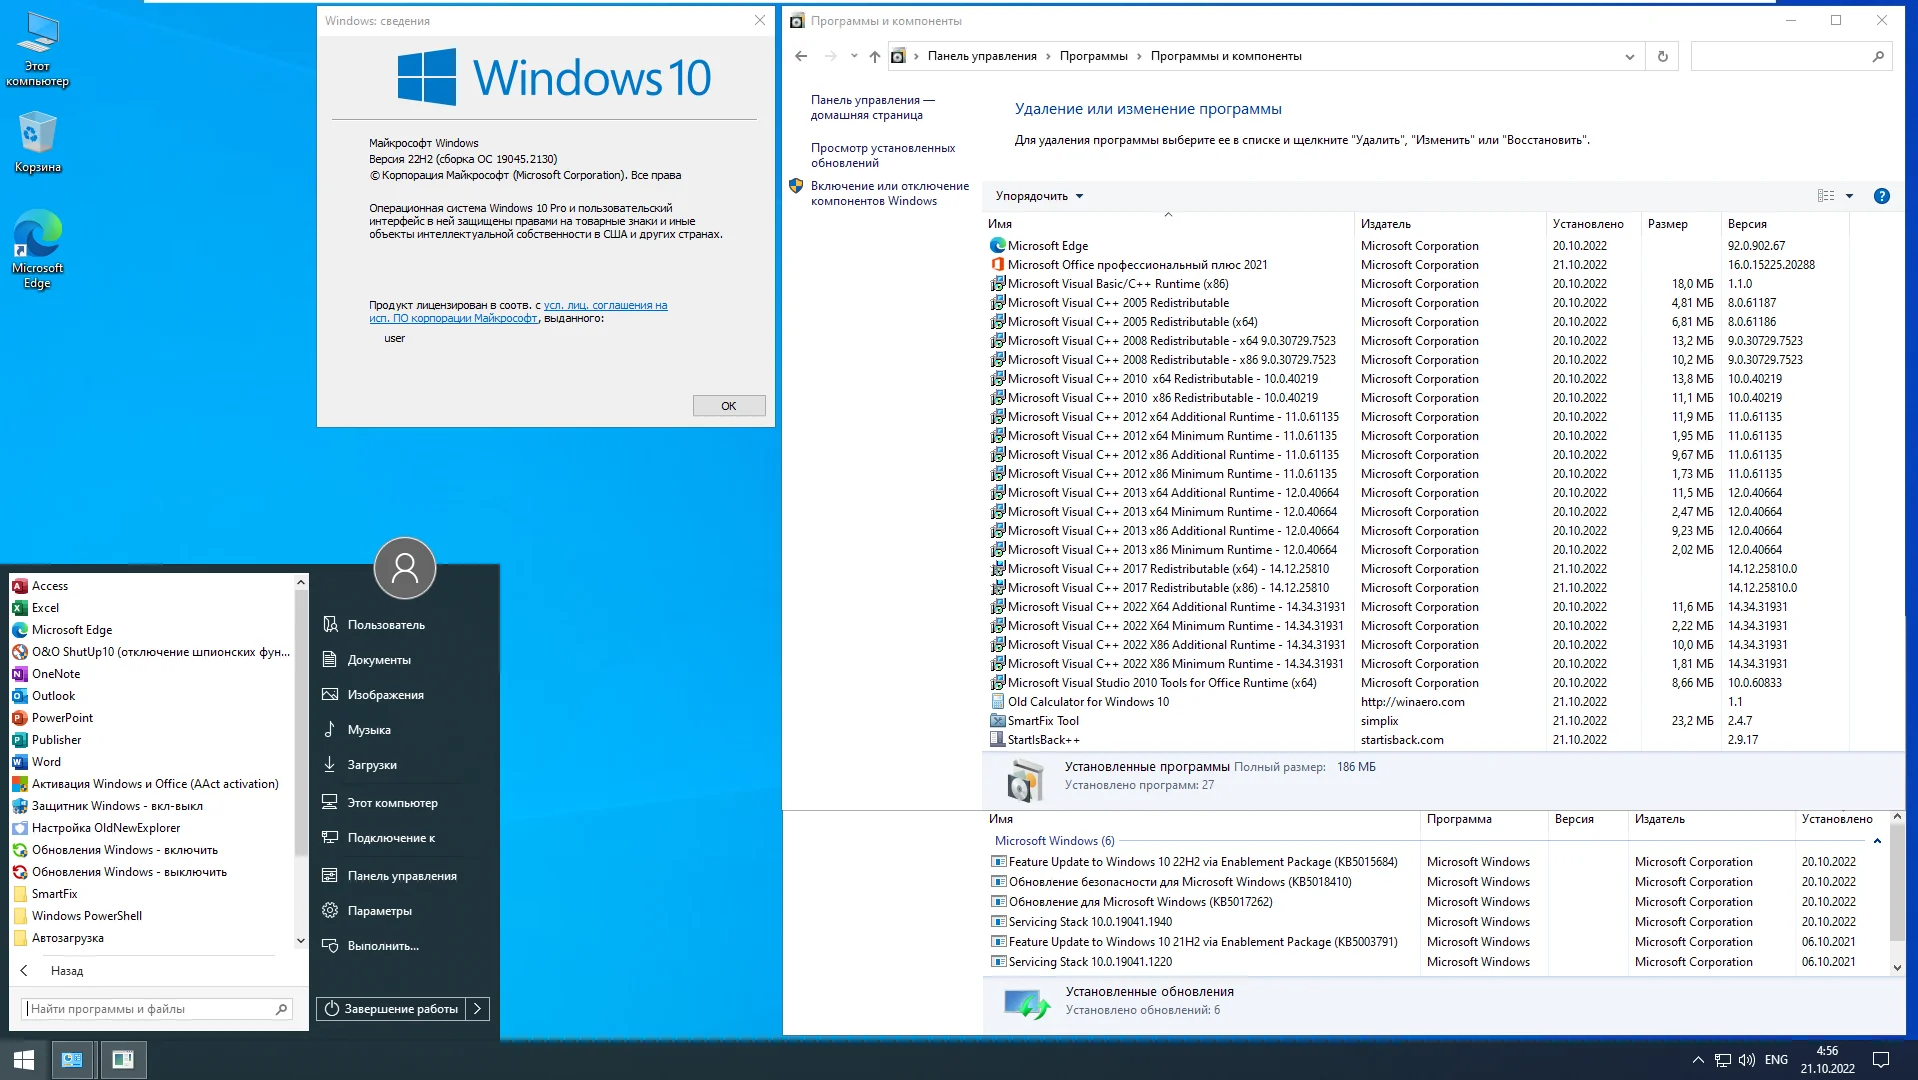
Task: Open Этот компьютер desktop icon
Action: click(38, 50)
